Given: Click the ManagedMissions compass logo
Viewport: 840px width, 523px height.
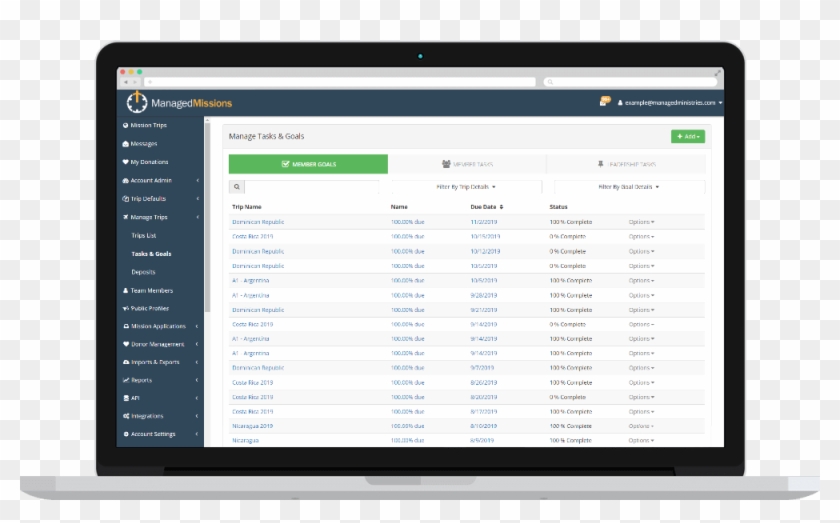Looking at the screenshot, I should pyautogui.click(x=137, y=102).
